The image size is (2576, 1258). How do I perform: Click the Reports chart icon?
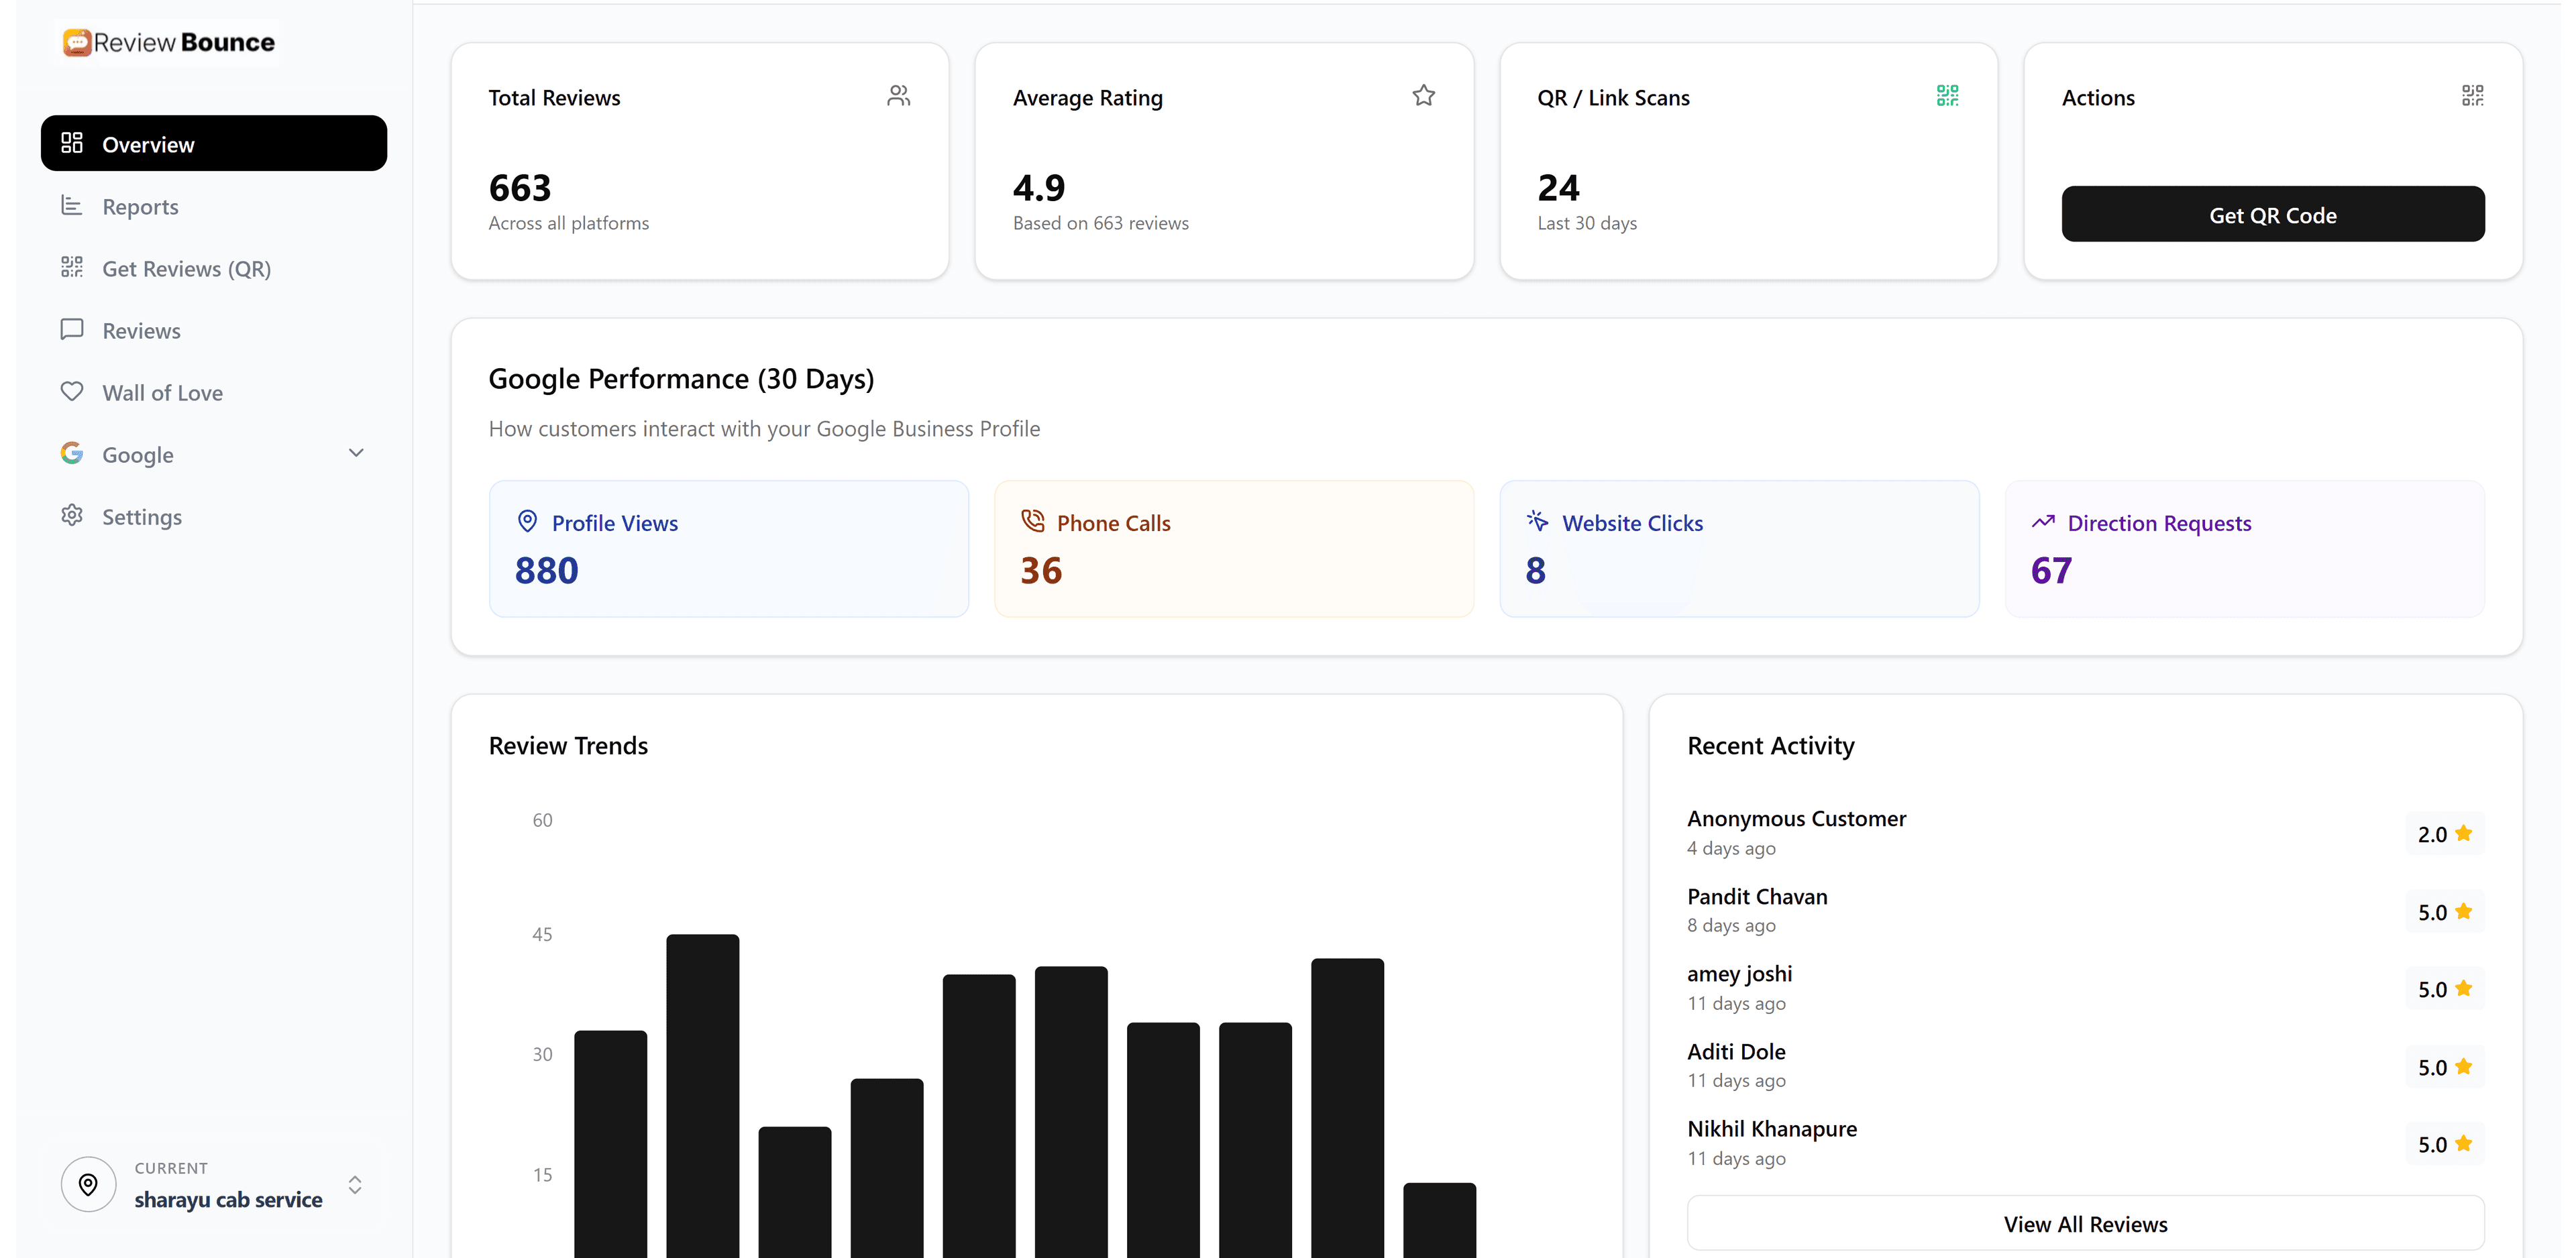click(x=72, y=205)
